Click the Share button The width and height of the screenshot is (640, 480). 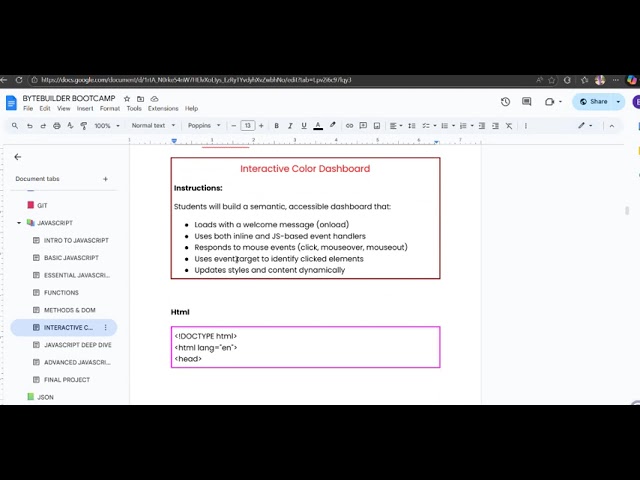point(593,102)
